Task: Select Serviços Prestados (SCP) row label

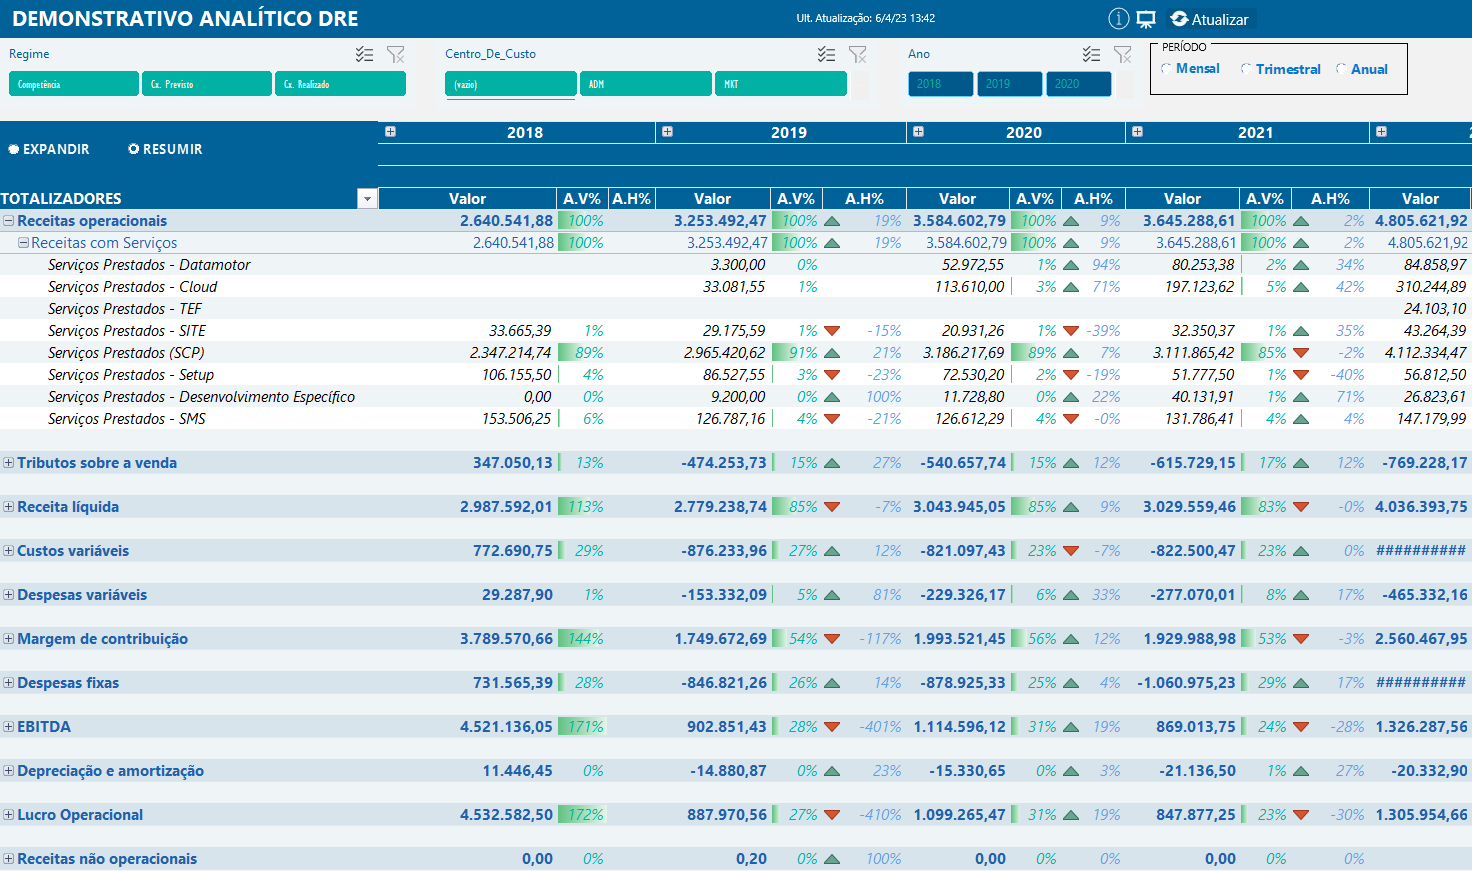Action: pyautogui.click(x=126, y=353)
